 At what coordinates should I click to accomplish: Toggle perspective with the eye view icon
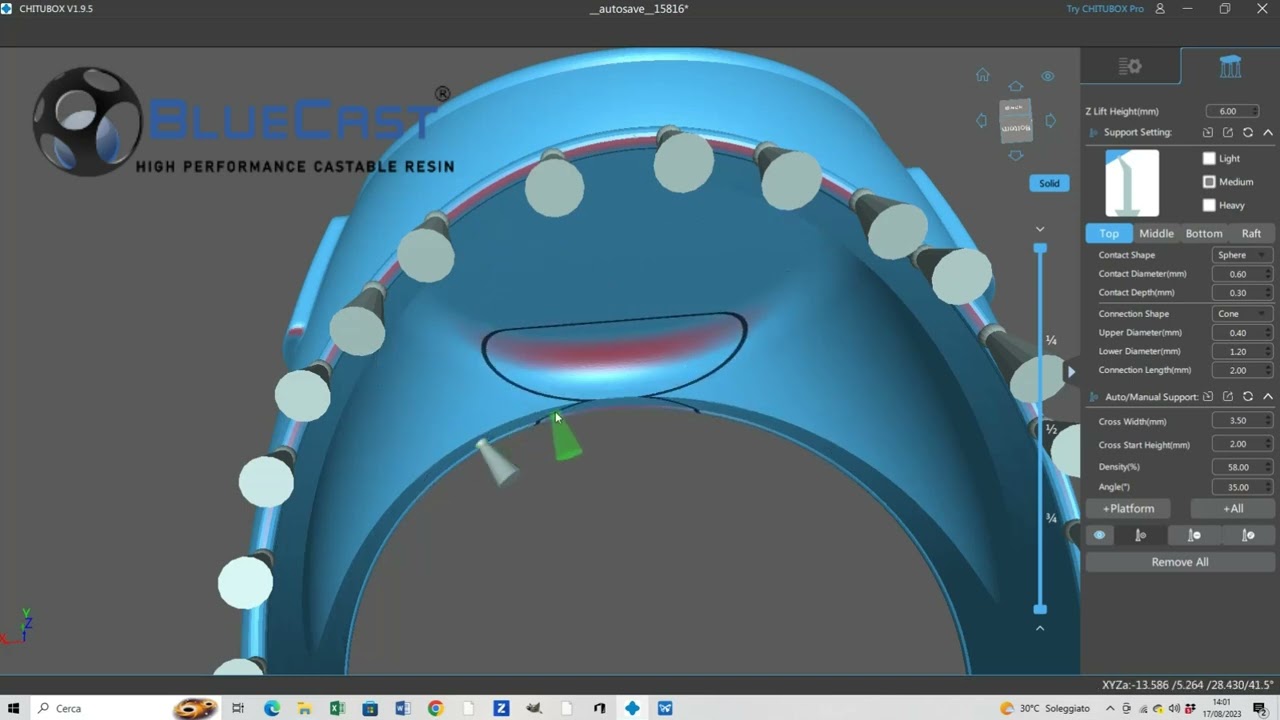tap(1048, 76)
